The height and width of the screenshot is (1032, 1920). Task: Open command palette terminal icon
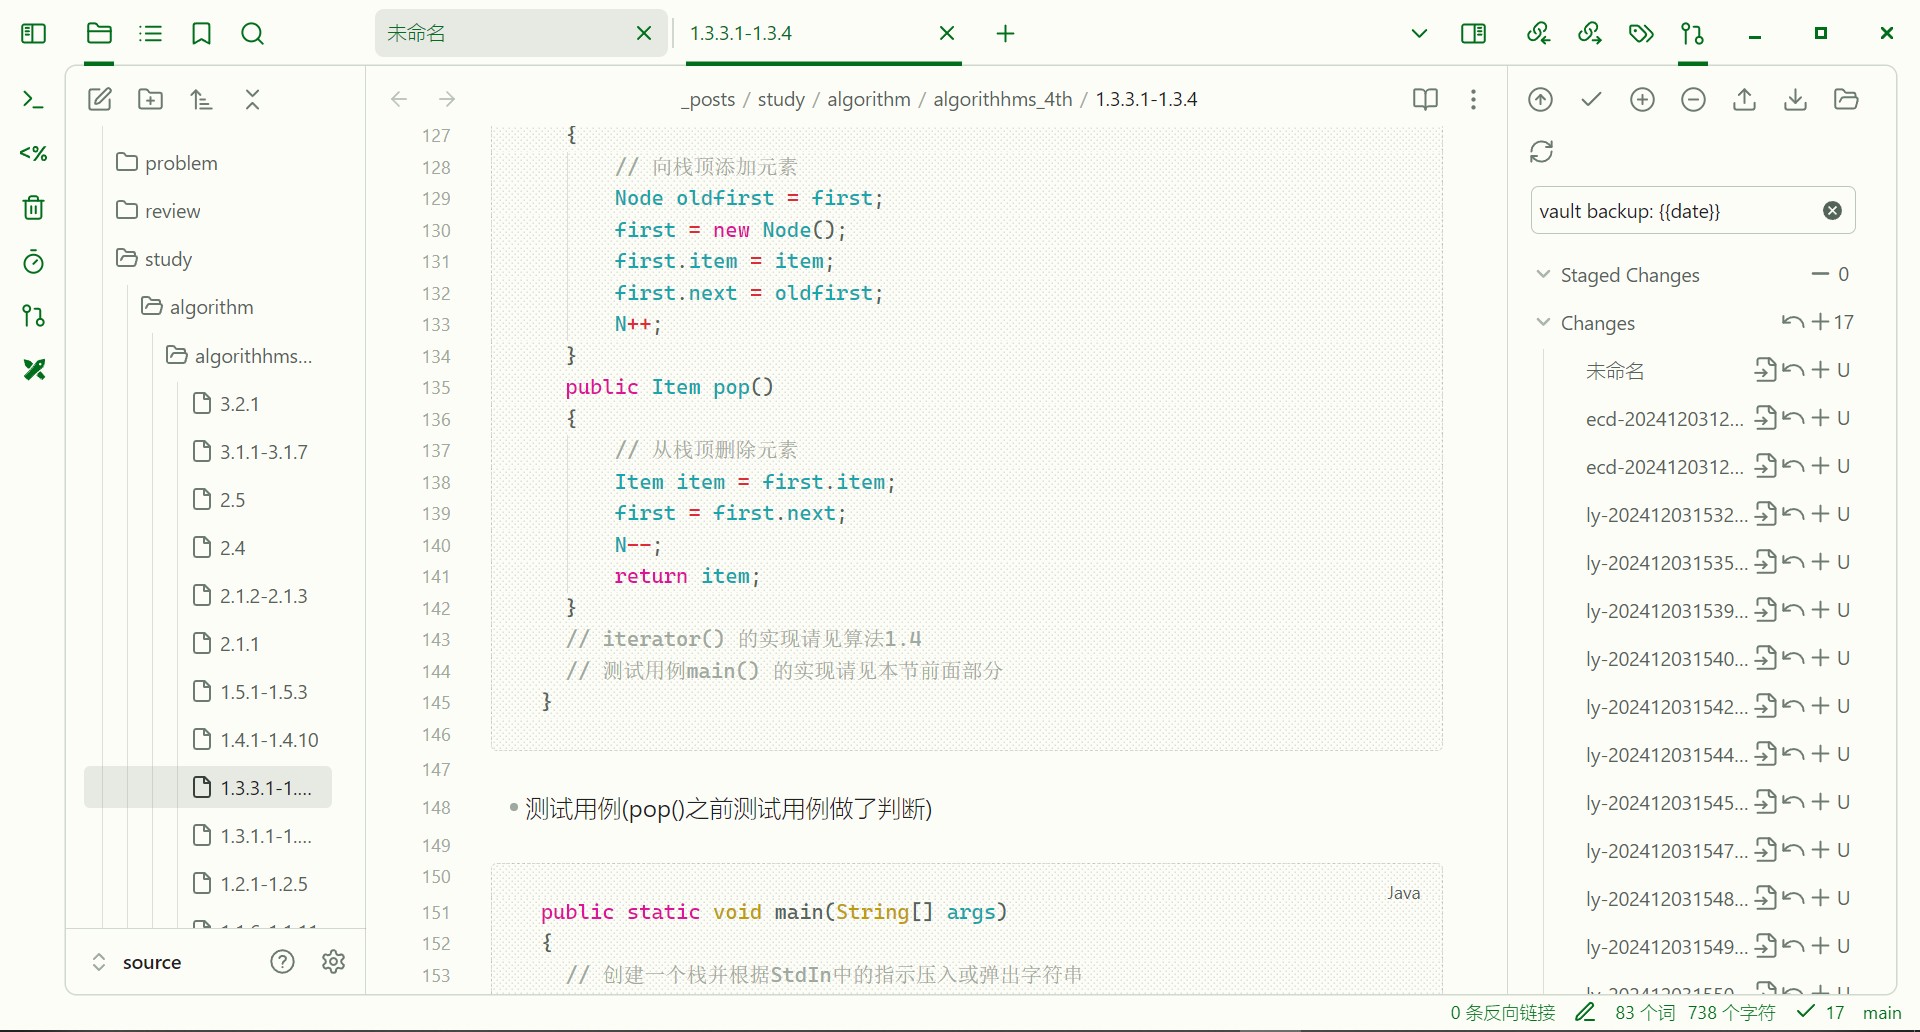[33, 99]
